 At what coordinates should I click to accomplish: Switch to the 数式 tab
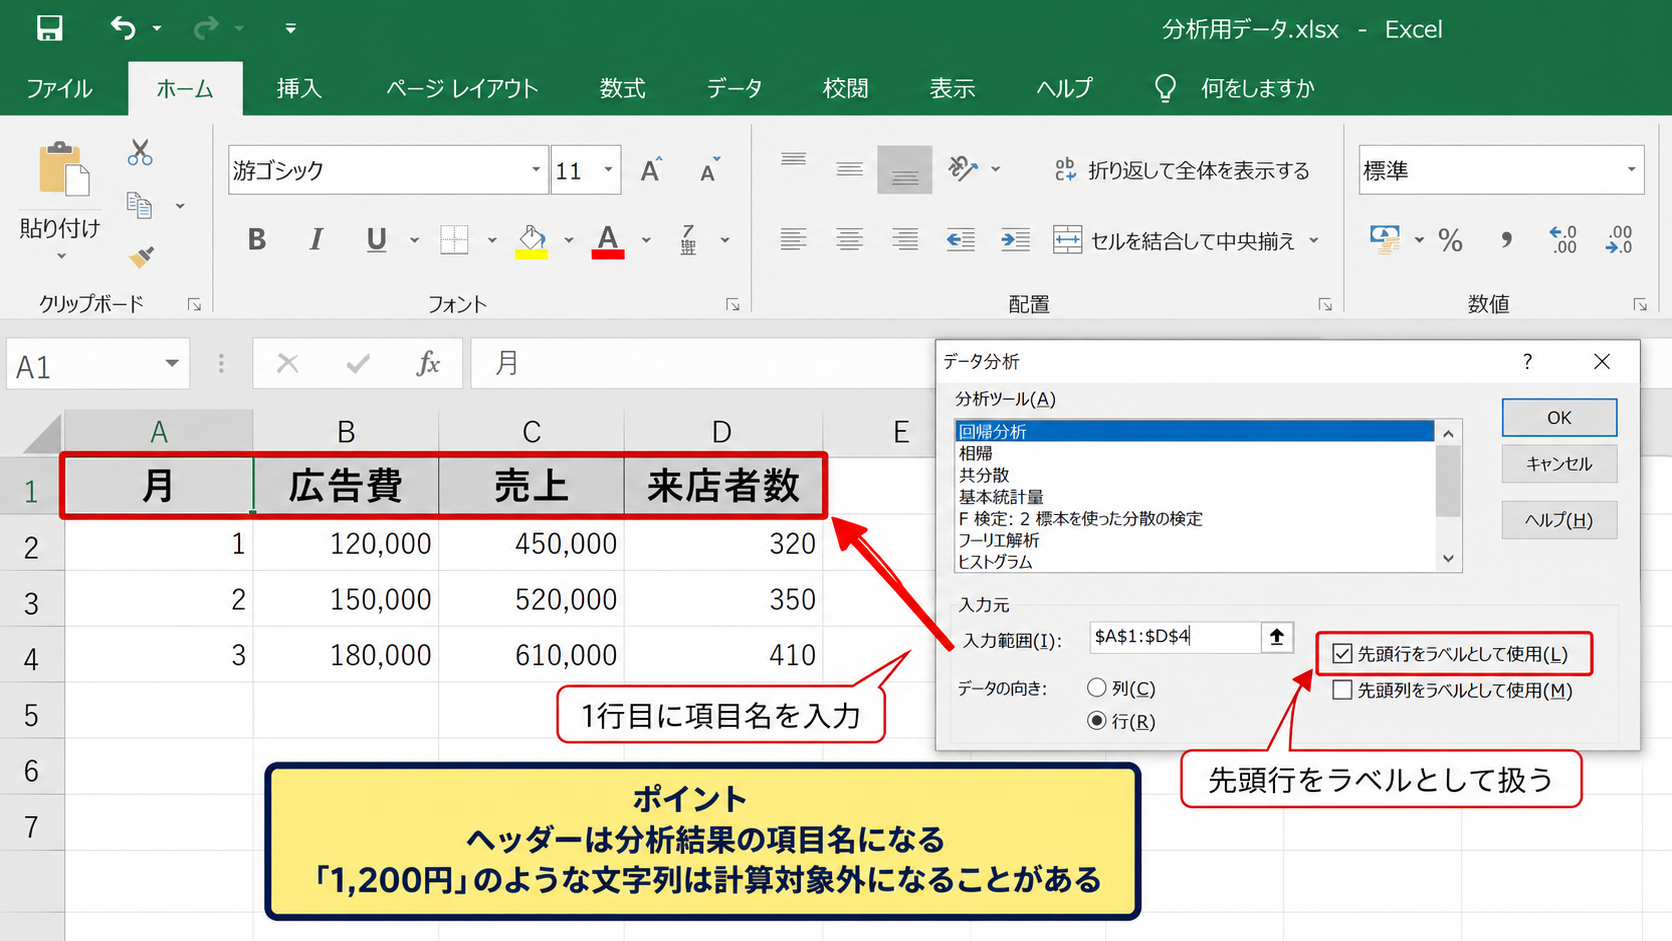click(622, 88)
